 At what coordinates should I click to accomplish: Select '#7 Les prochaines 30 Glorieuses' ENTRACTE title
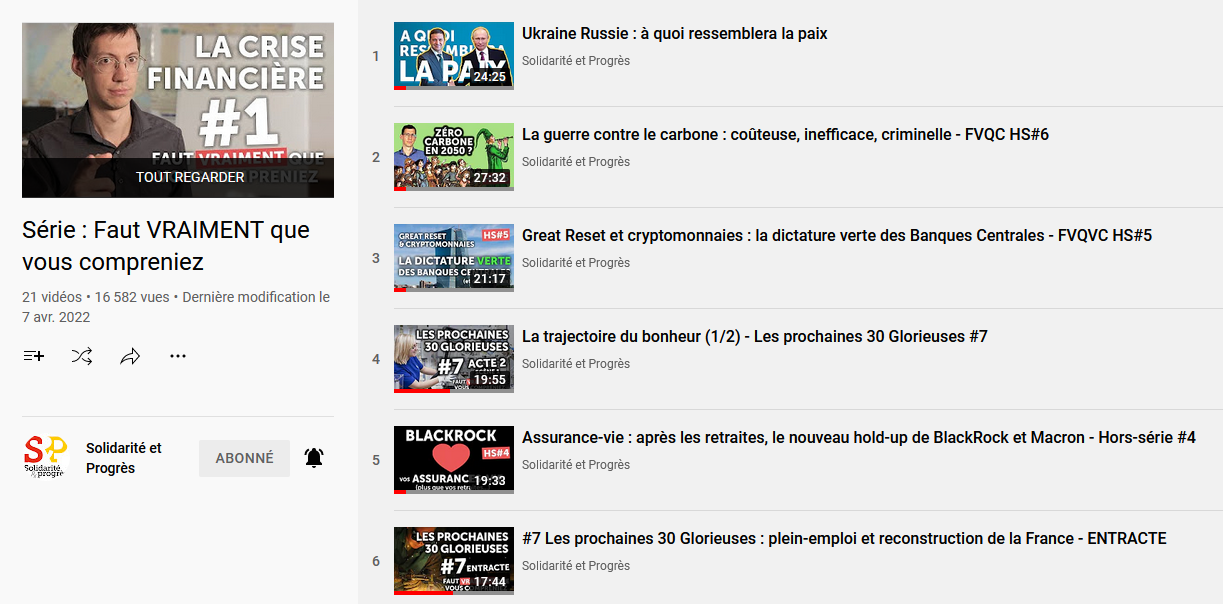click(x=843, y=539)
